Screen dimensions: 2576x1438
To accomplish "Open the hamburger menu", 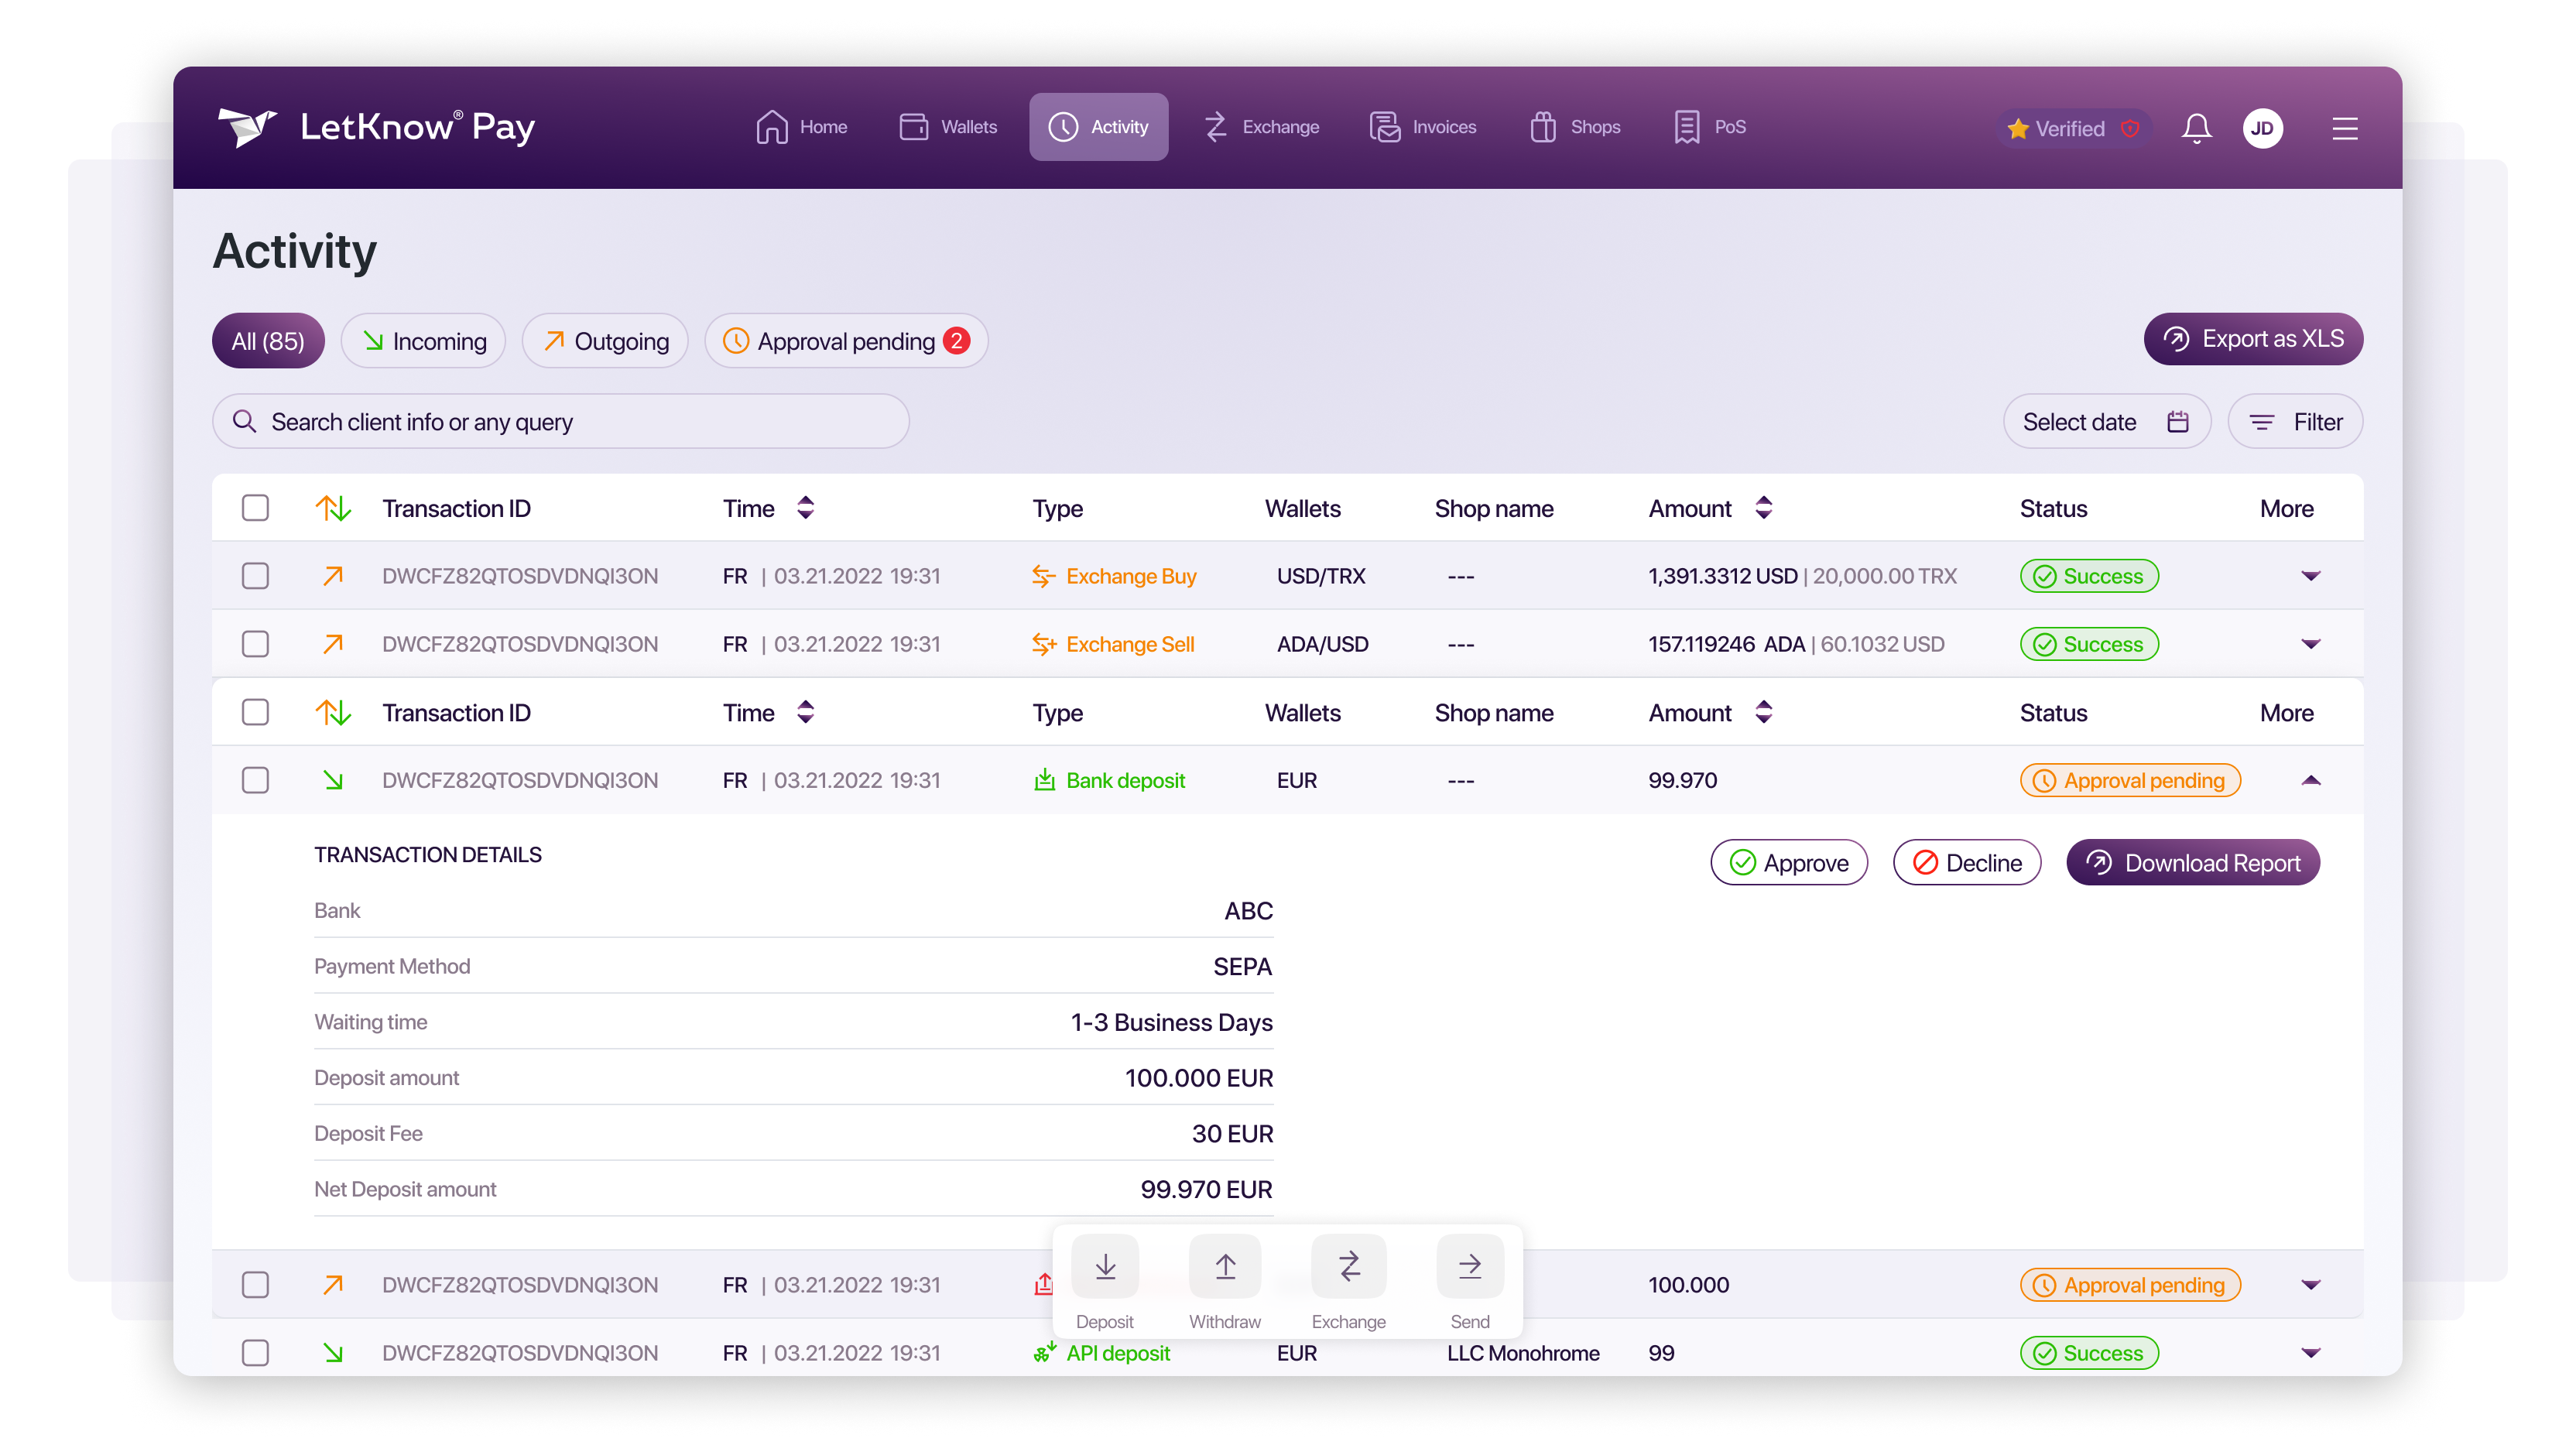I will tap(2344, 128).
